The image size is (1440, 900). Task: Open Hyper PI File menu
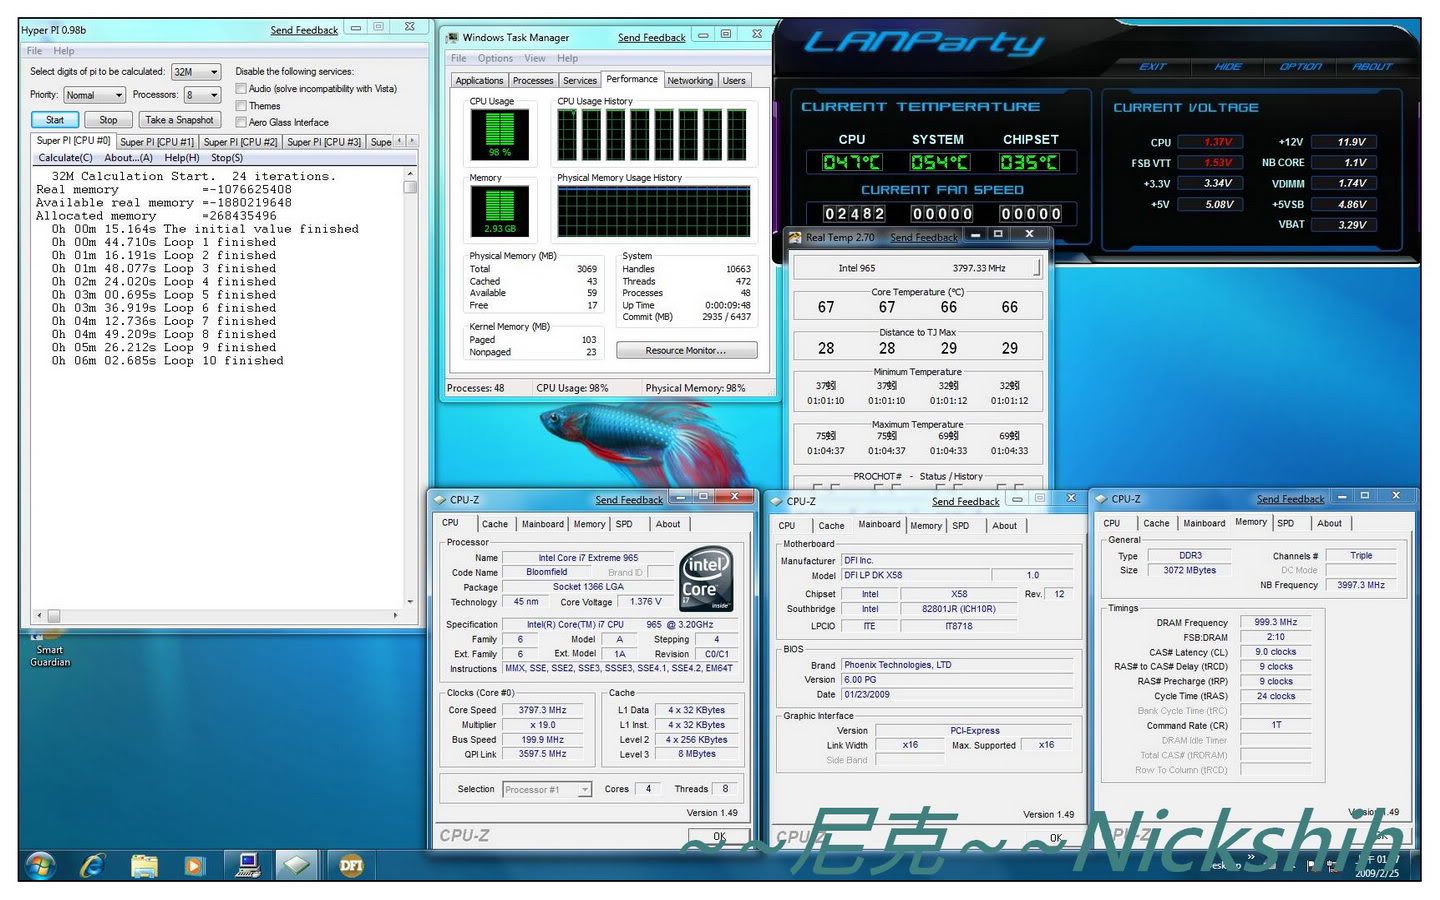pos(34,50)
